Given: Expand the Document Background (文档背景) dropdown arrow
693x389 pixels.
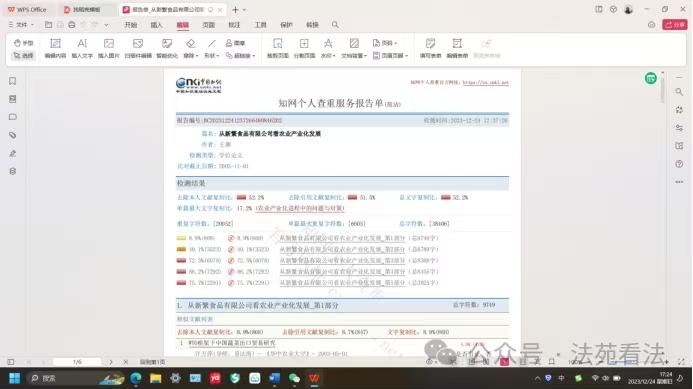Looking at the screenshot, I should click(366, 56).
